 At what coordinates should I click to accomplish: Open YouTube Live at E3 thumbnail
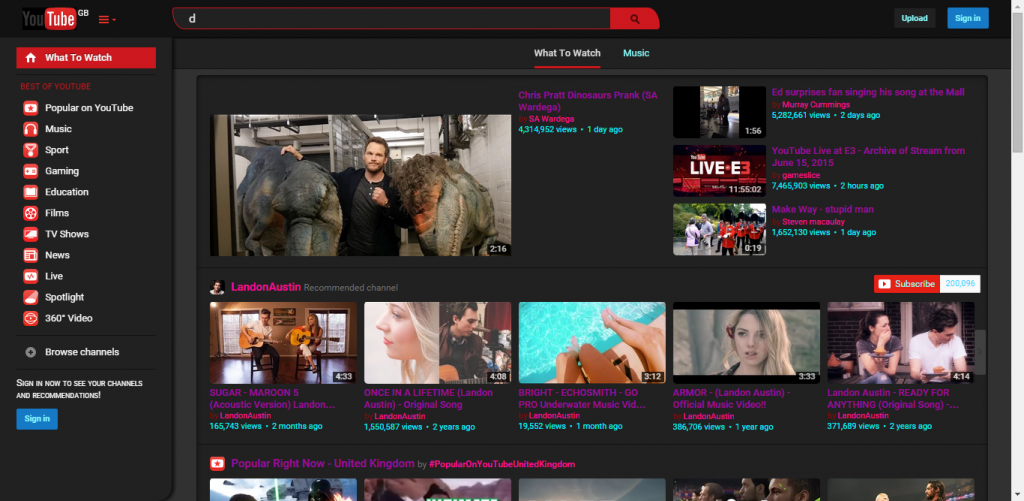click(x=719, y=170)
